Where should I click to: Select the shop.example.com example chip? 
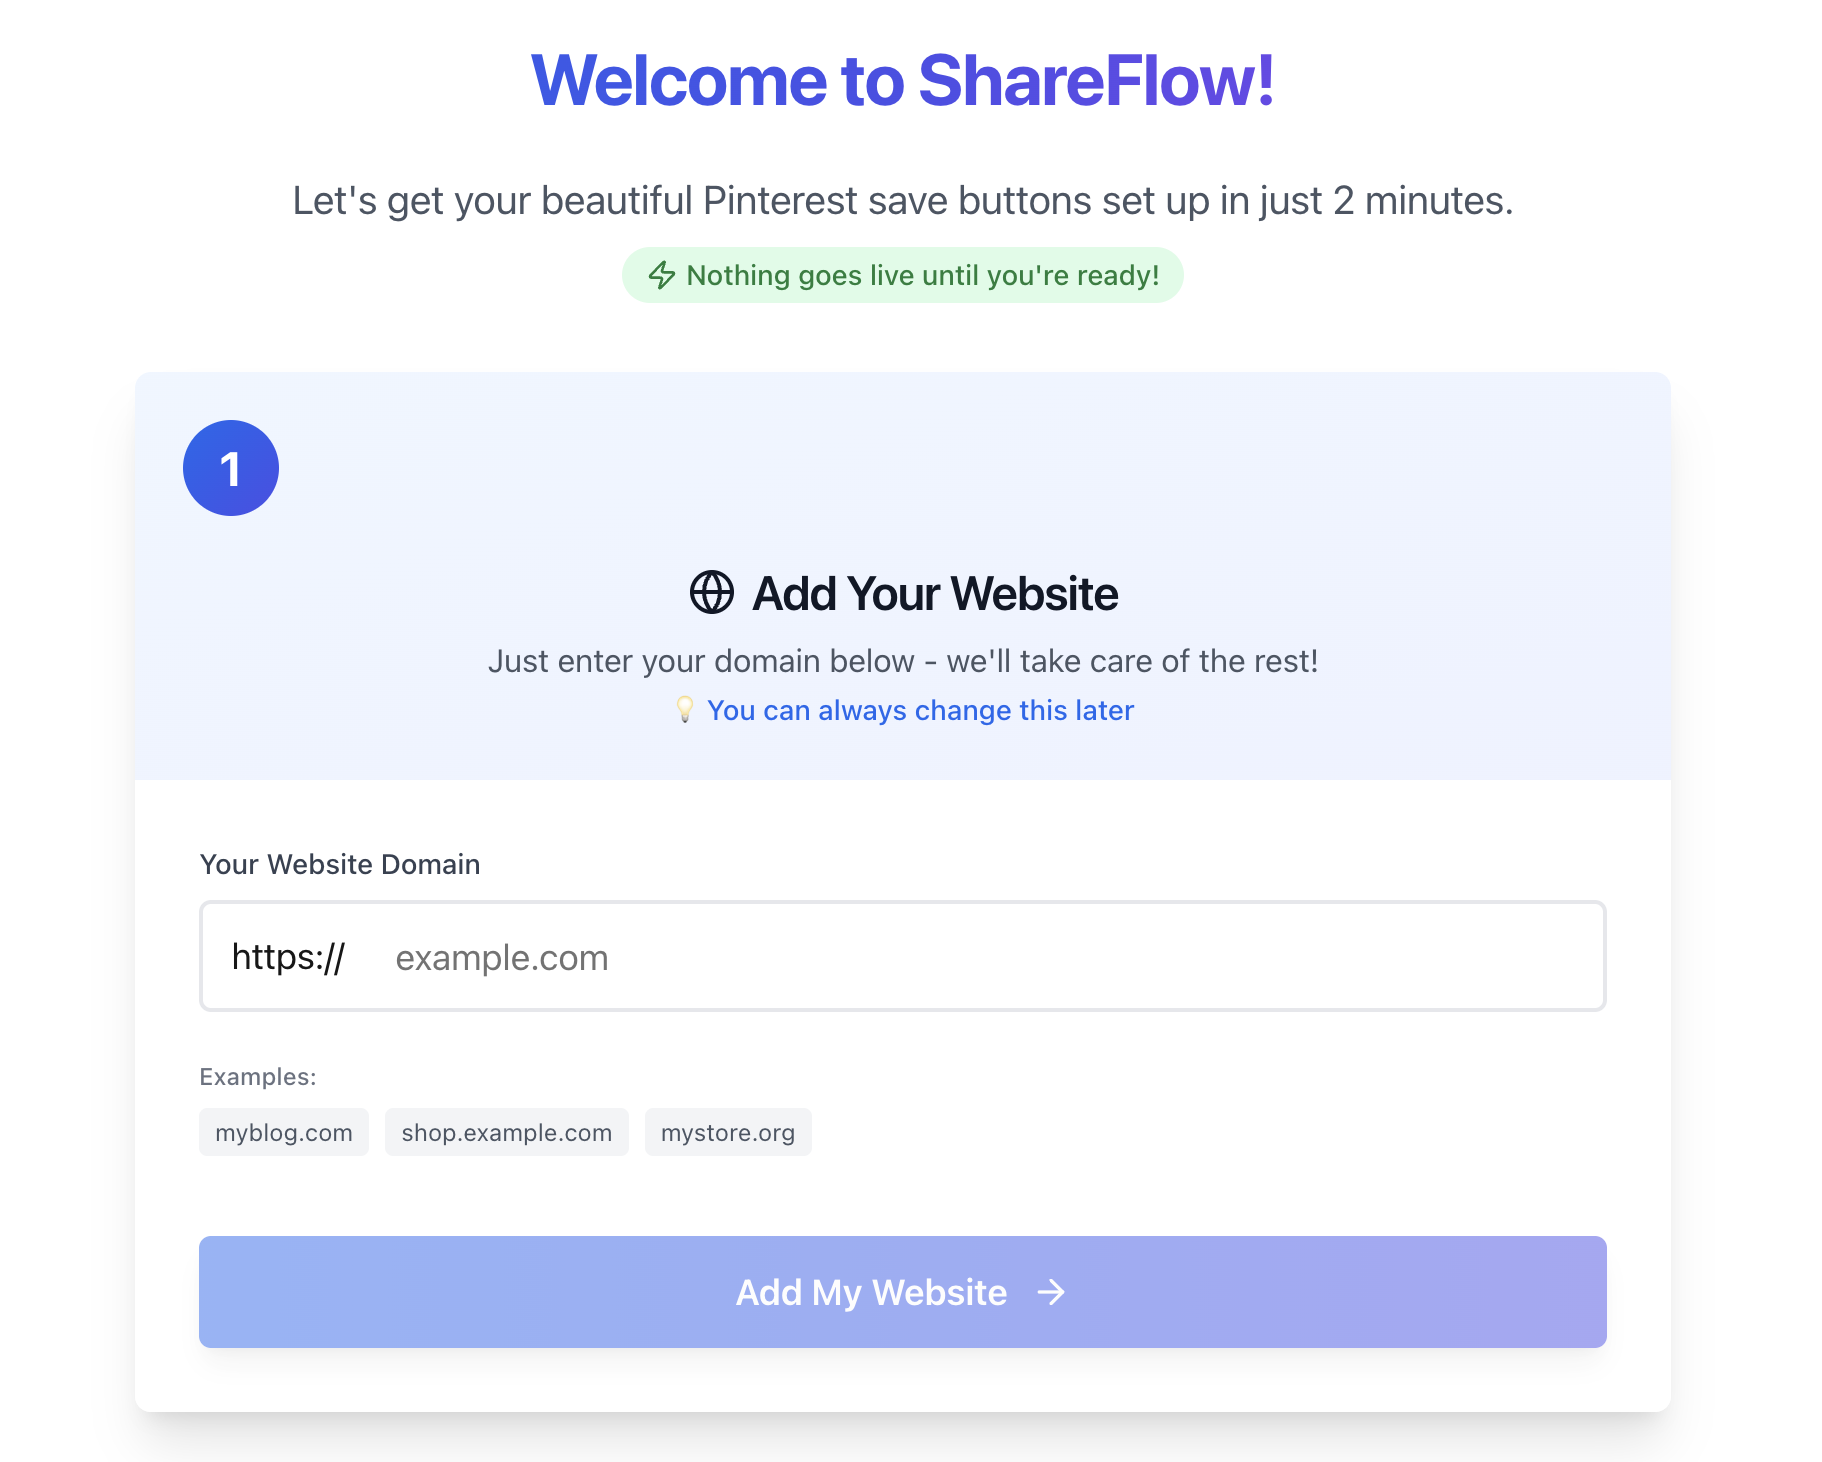pyautogui.click(x=507, y=1132)
